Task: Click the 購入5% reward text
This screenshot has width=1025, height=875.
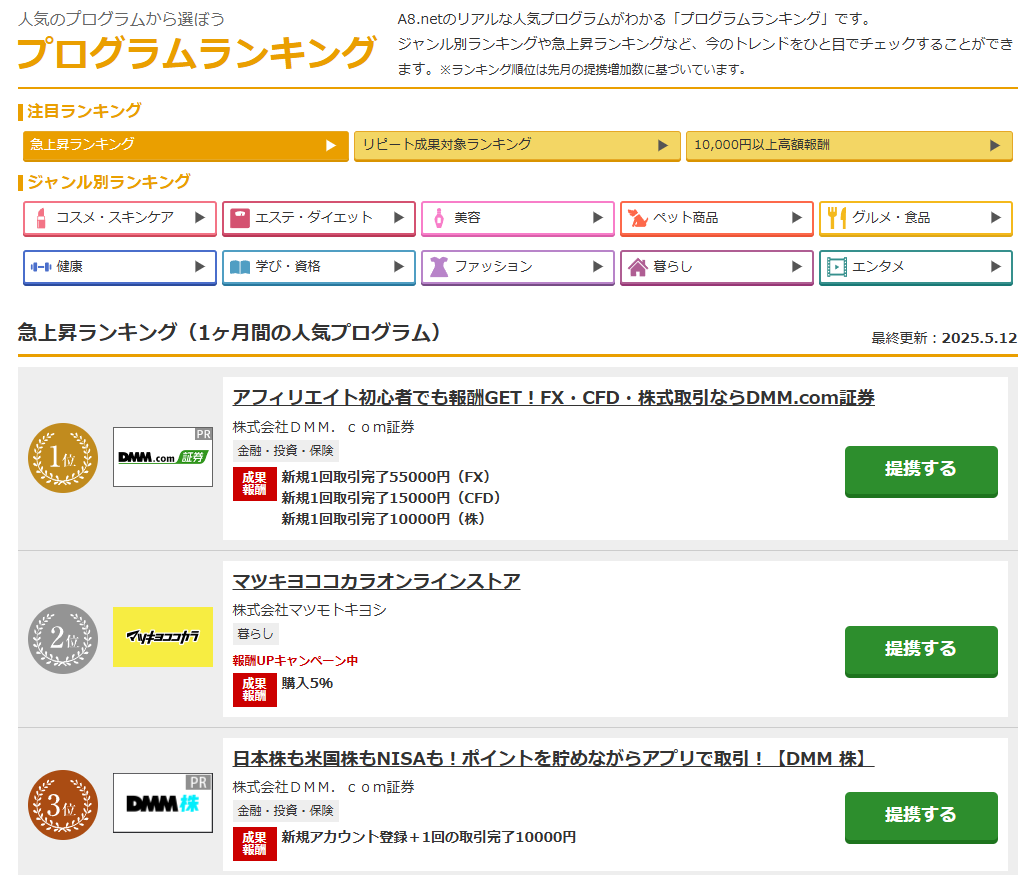Action: (307, 684)
